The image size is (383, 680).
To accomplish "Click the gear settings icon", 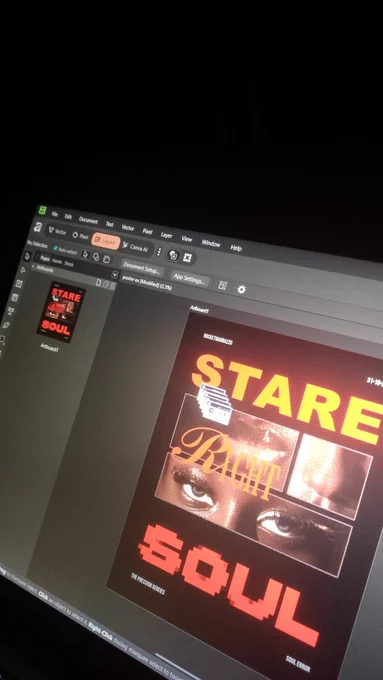I will 242,289.
